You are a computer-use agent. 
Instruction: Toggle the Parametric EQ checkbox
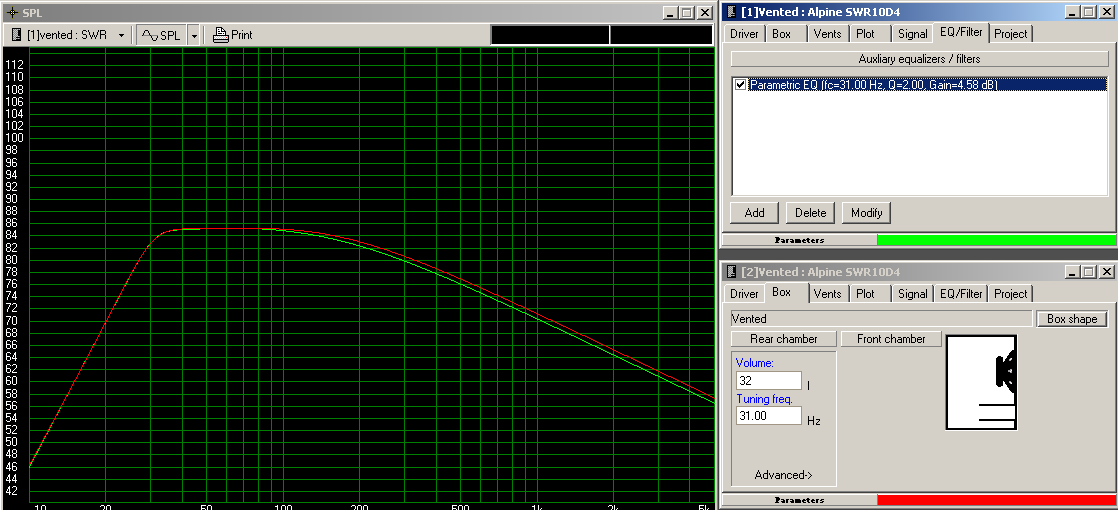click(740, 84)
